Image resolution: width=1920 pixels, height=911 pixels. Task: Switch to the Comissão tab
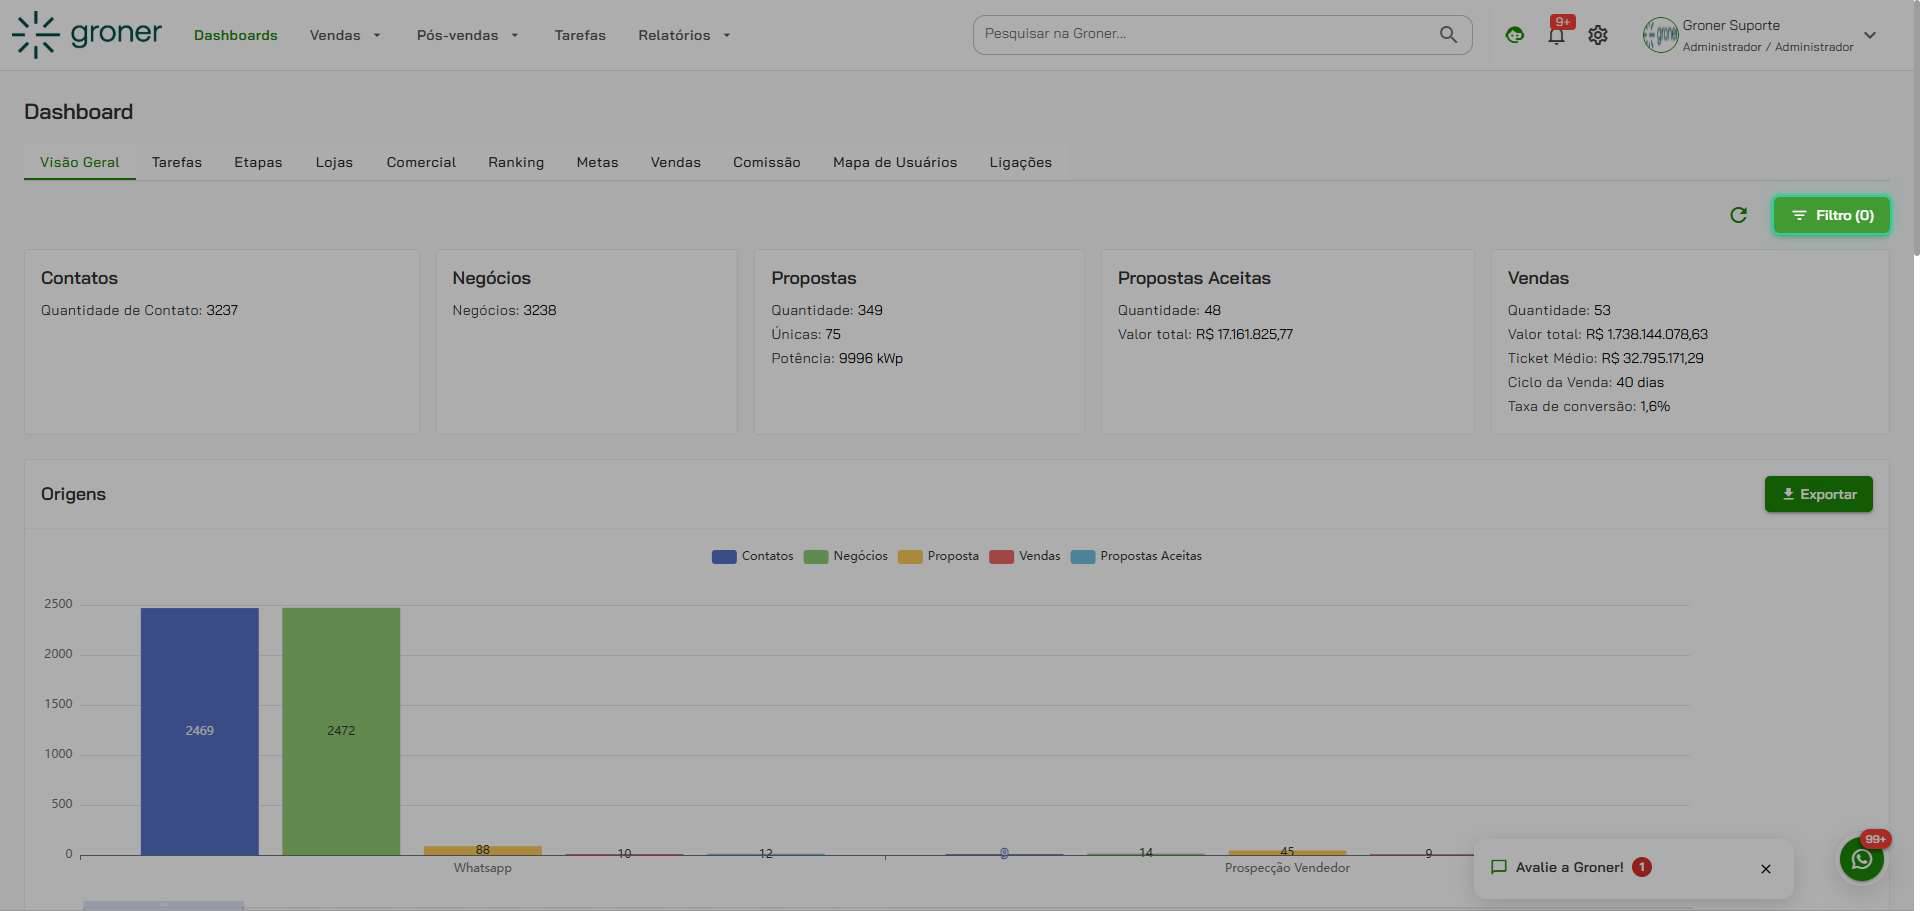click(767, 162)
